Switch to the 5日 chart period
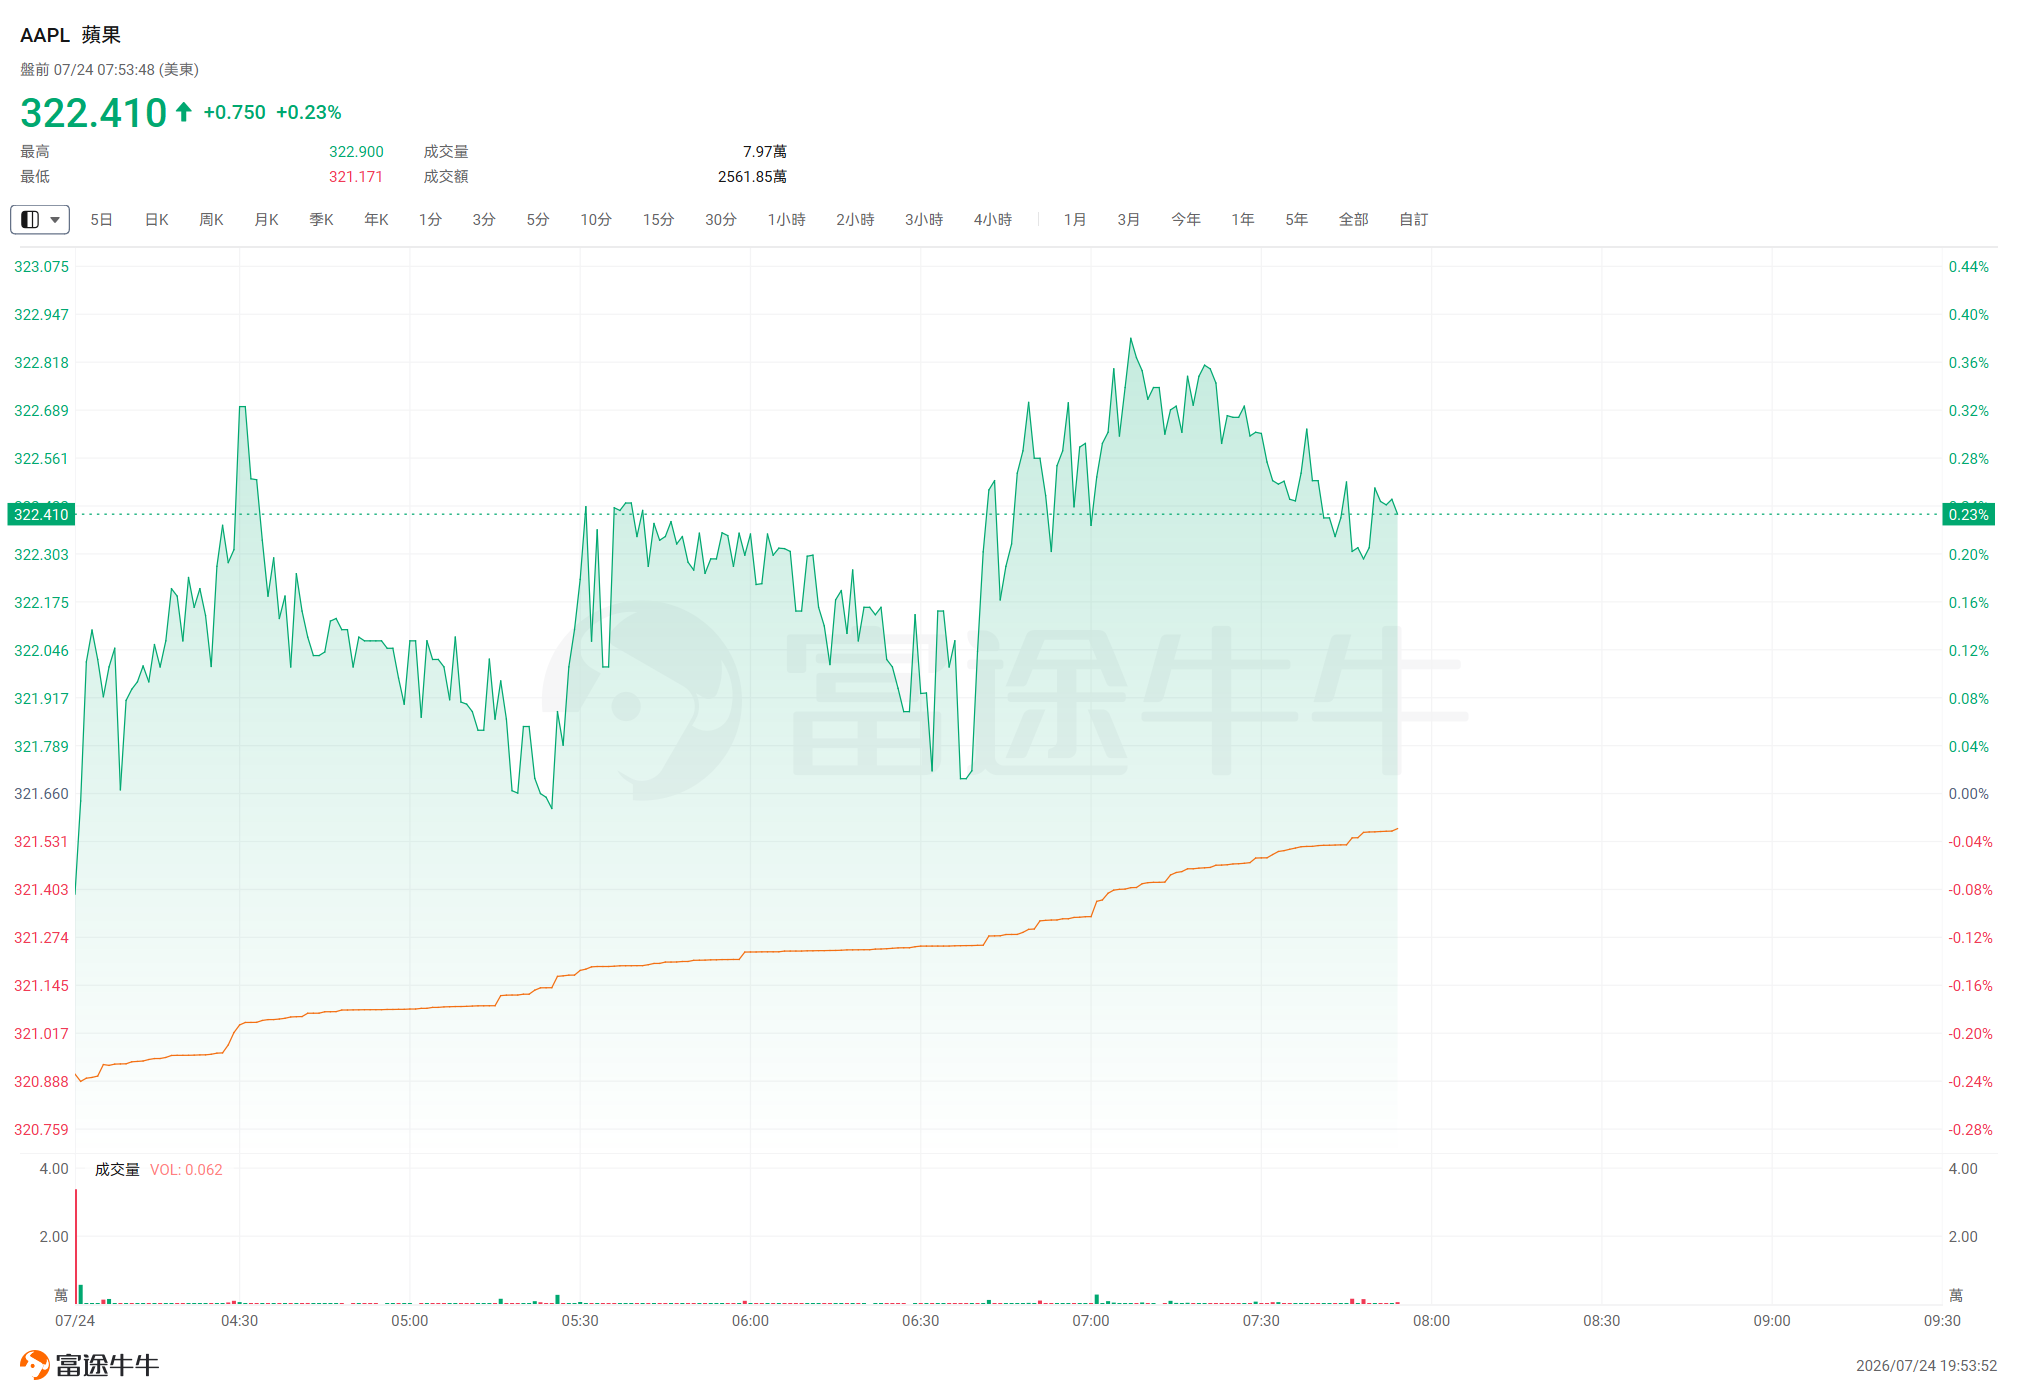Viewport: 2018px width, 1399px height. point(101,219)
